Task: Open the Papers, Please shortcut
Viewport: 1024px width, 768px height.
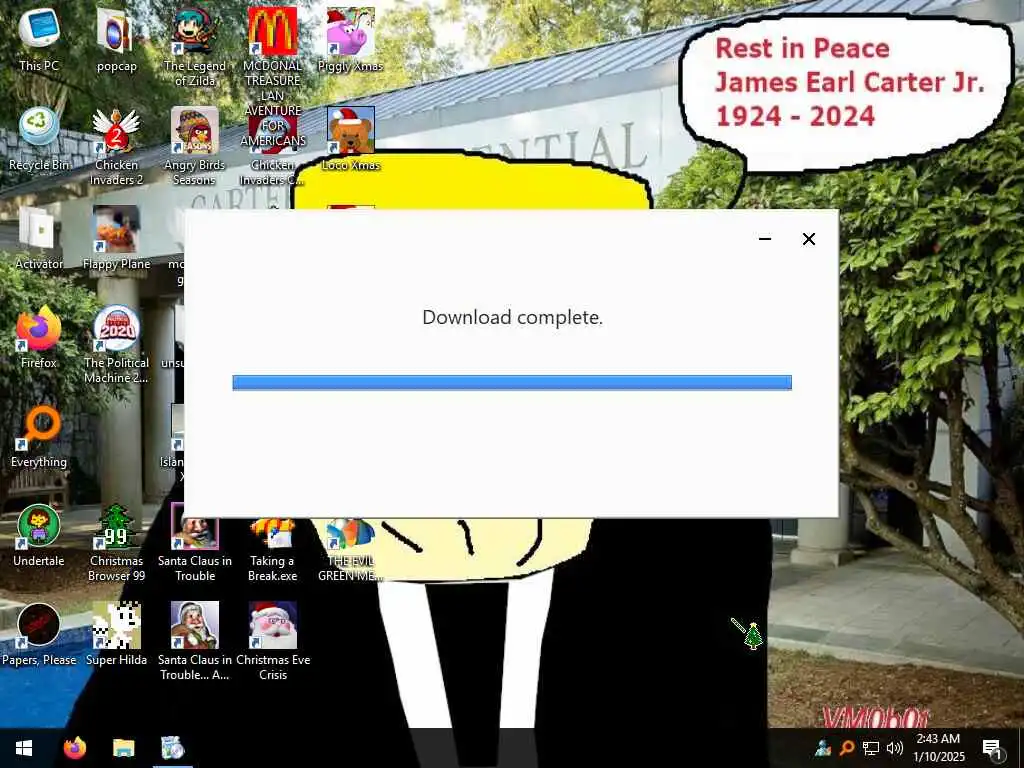Action: pyautogui.click(x=39, y=635)
